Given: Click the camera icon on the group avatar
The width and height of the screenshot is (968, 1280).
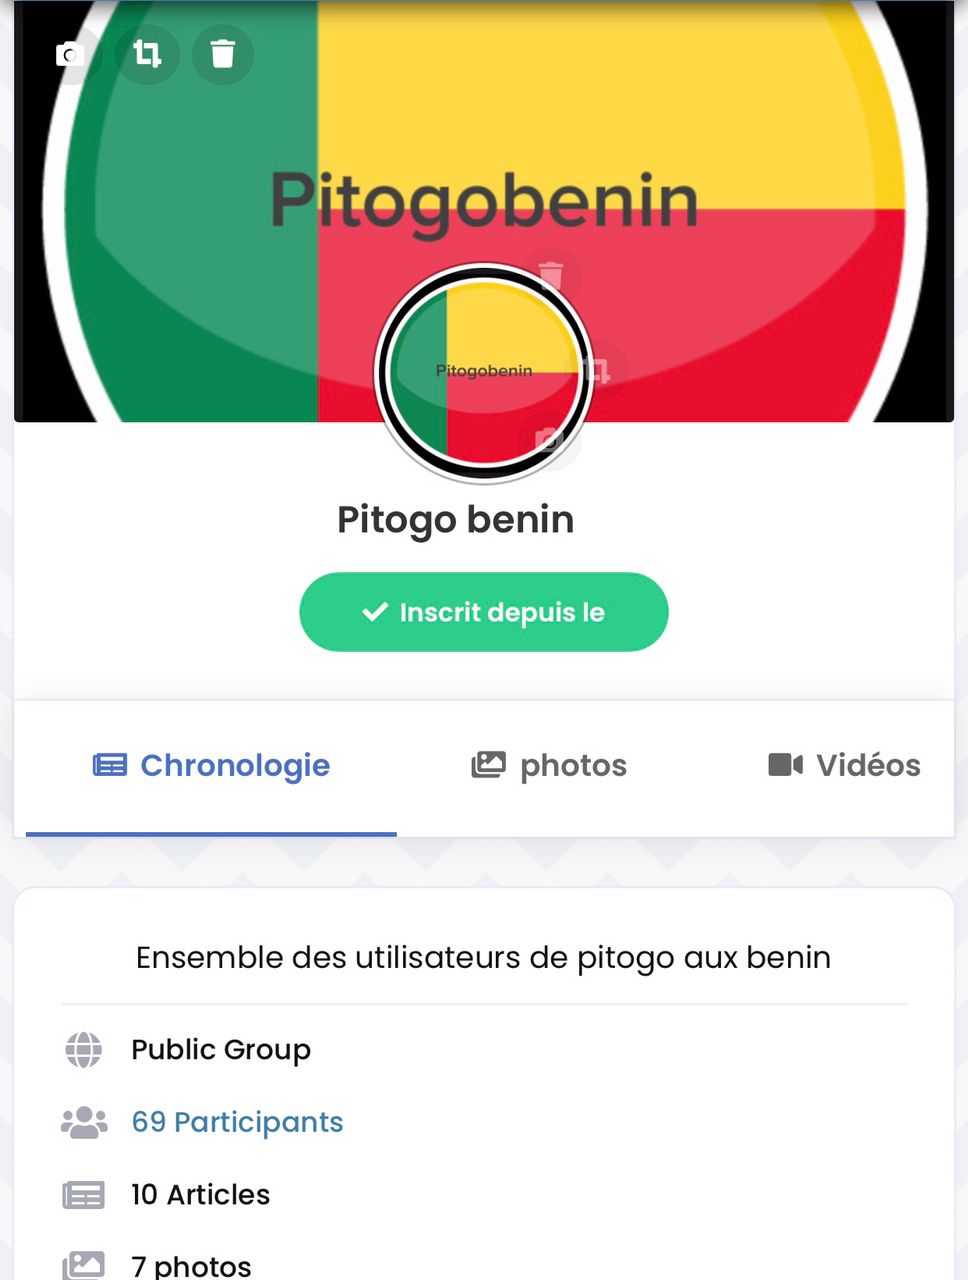Looking at the screenshot, I should 548,439.
